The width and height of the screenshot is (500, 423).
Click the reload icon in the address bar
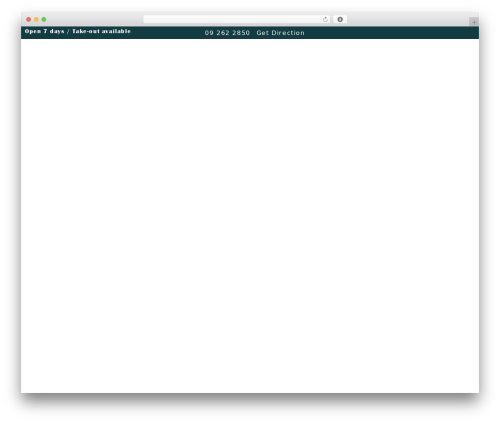click(325, 19)
